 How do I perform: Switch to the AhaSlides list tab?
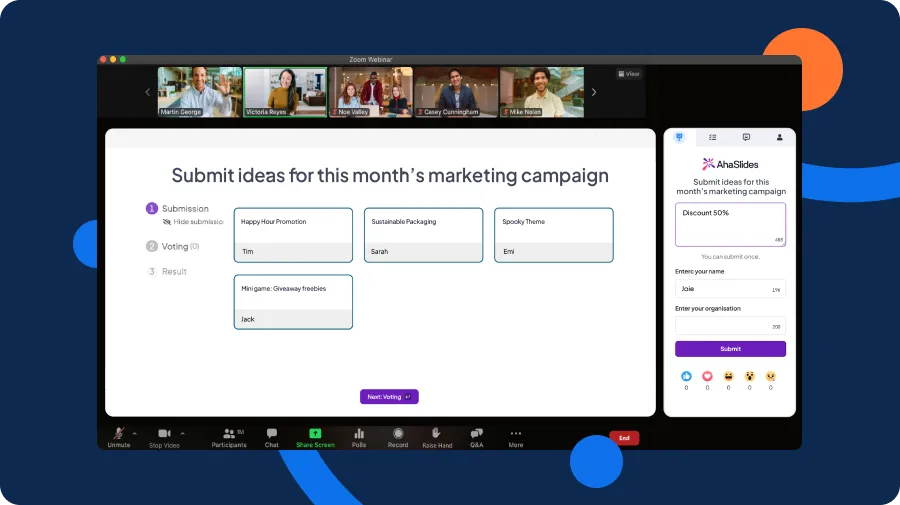[x=713, y=137]
